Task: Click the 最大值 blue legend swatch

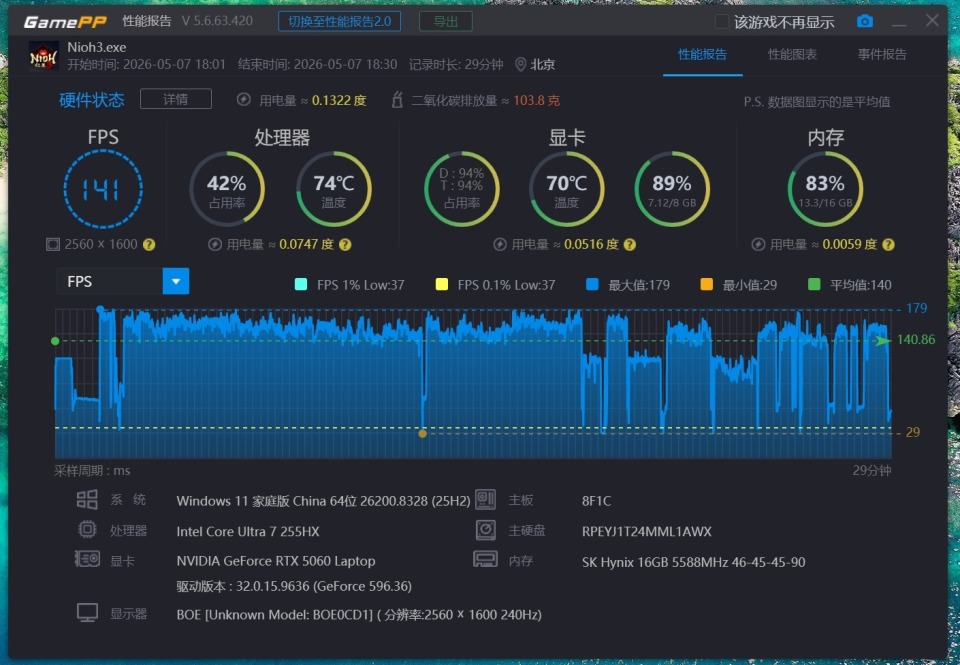Action: click(x=592, y=284)
